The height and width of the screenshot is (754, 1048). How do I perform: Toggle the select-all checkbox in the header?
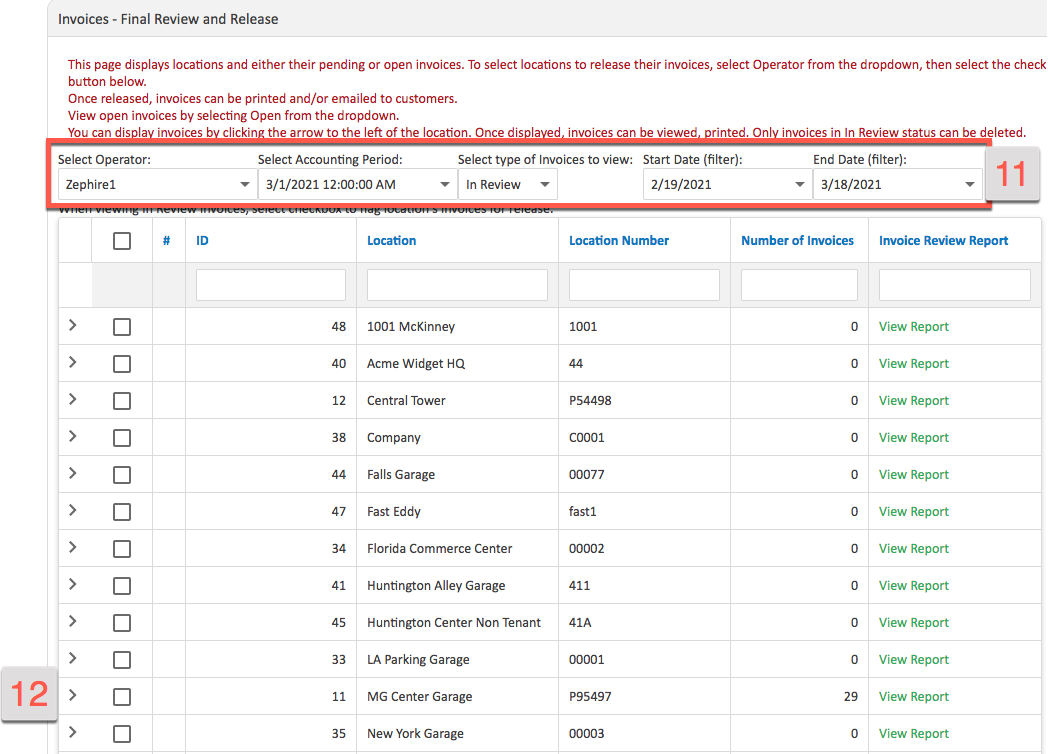tap(122, 240)
